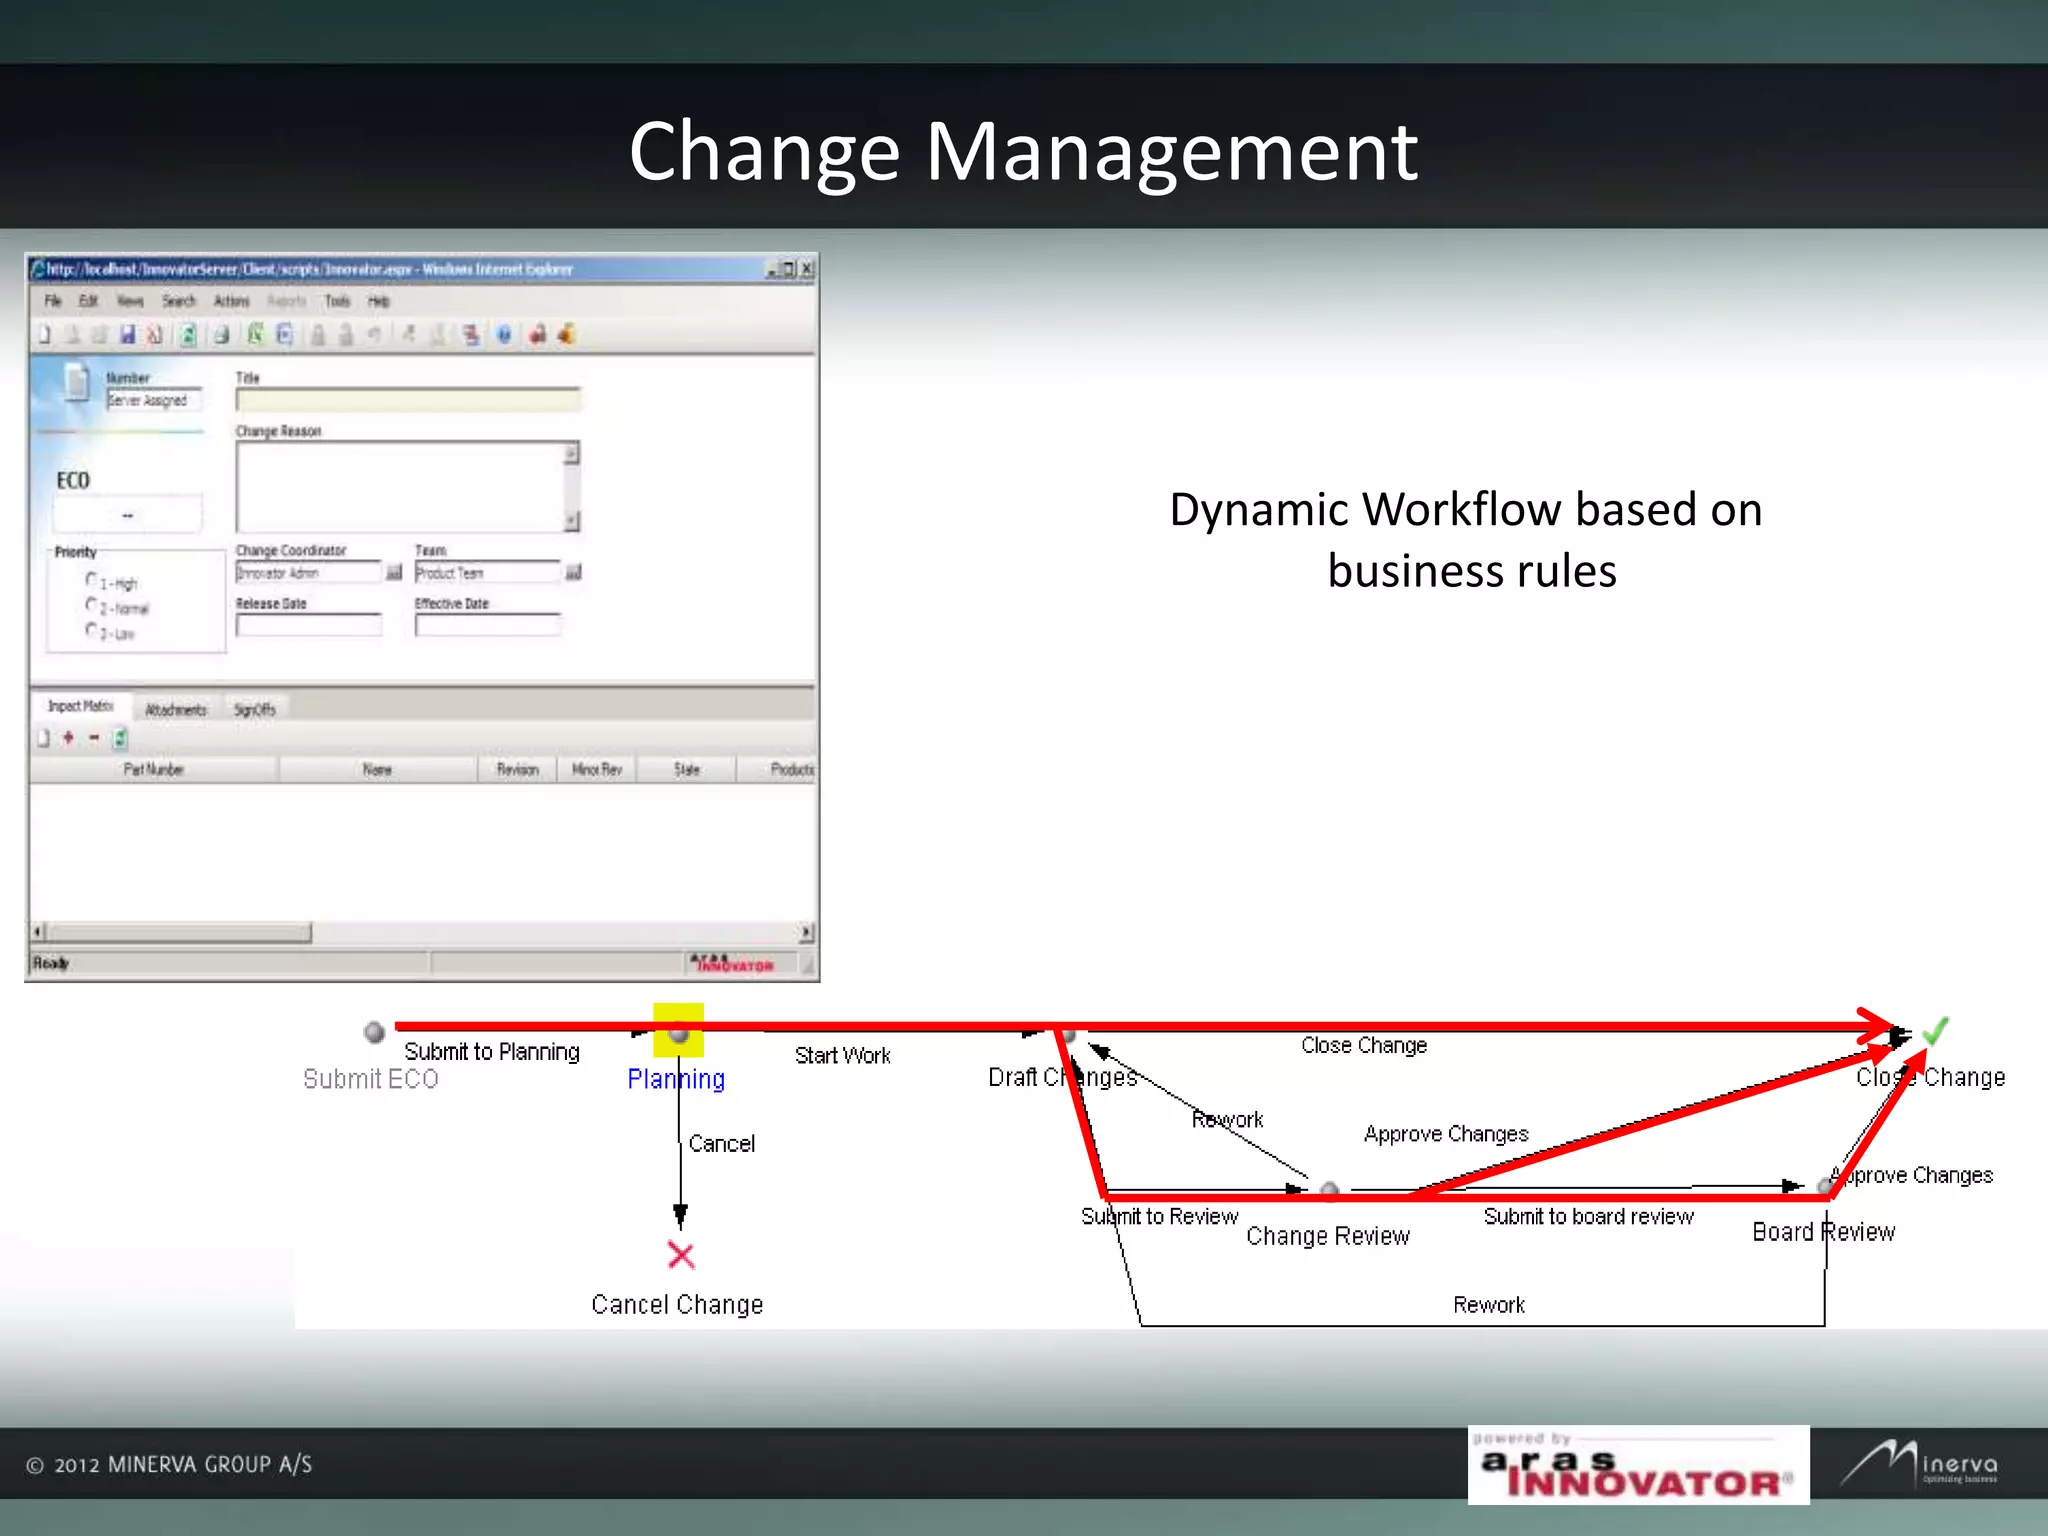Open the Actions menu
The height and width of the screenshot is (1536, 2048).
tap(231, 301)
